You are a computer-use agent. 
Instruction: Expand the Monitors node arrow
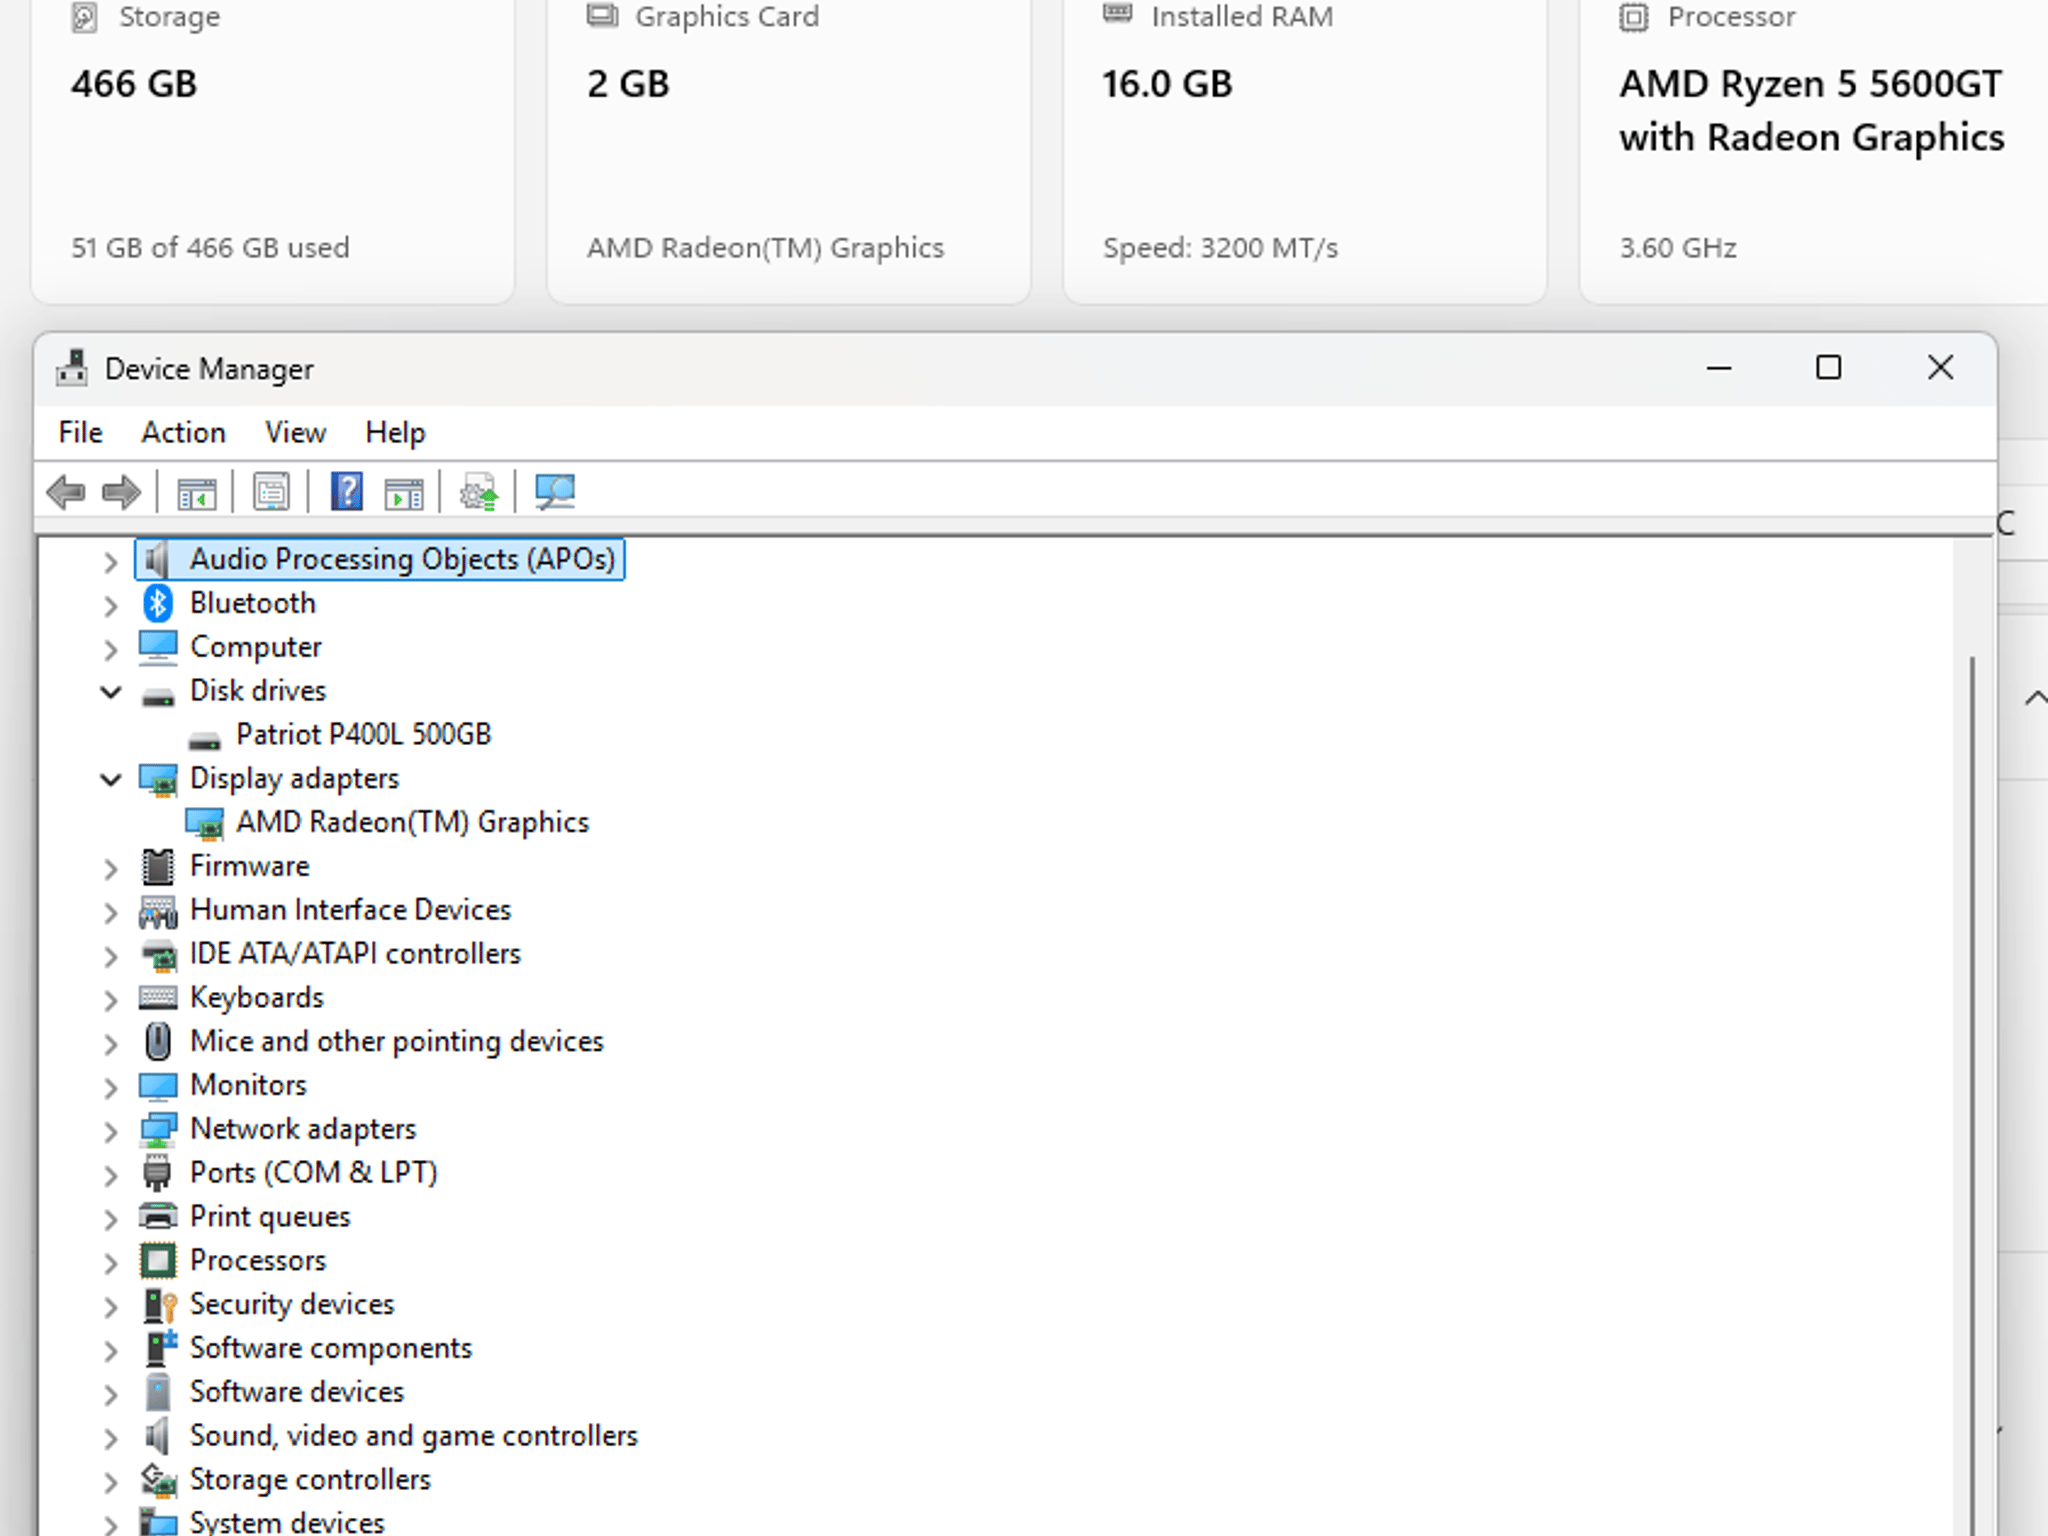point(111,1087)
